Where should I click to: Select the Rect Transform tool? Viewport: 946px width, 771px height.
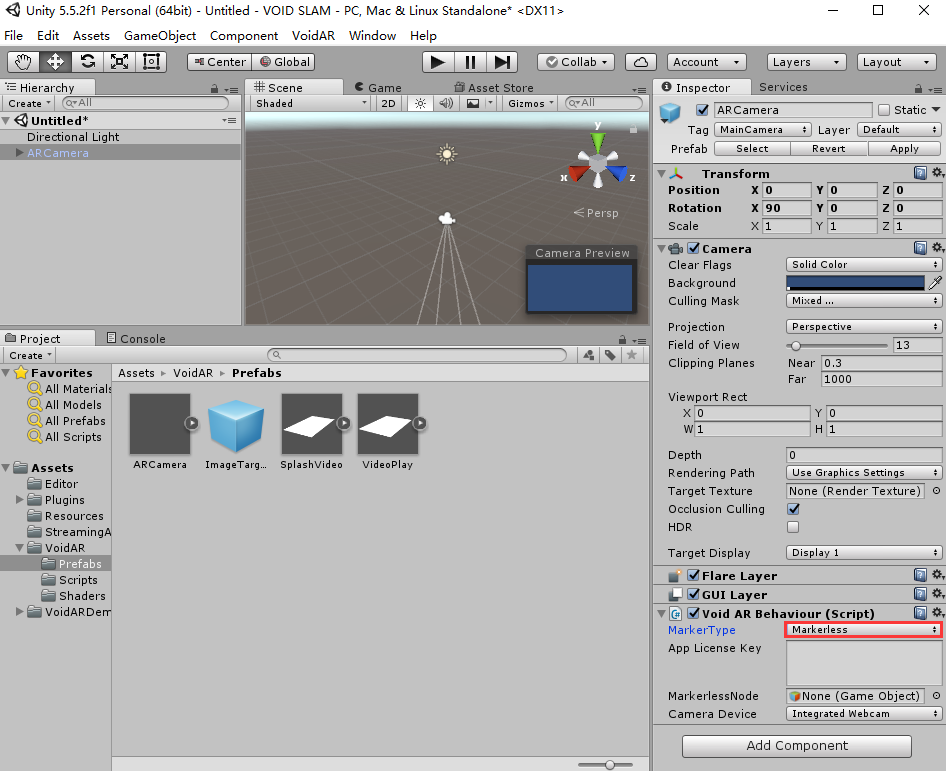[x=151, y=62]
